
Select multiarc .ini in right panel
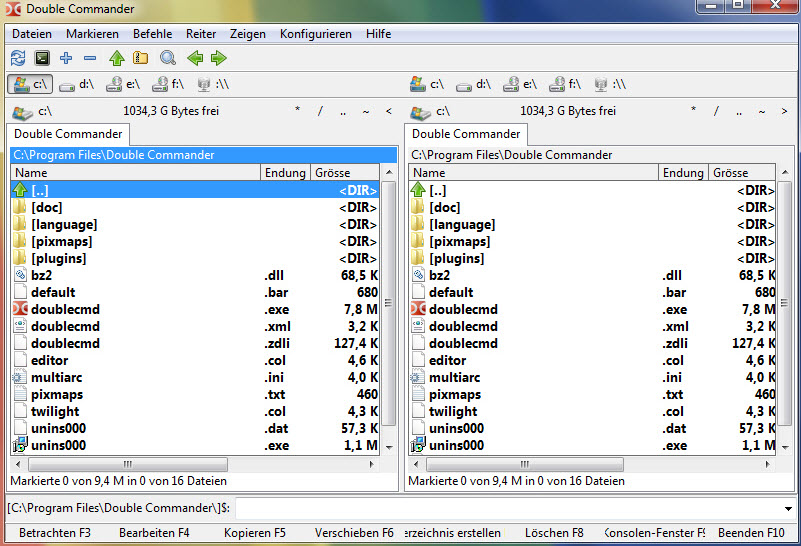coord(592,377)
